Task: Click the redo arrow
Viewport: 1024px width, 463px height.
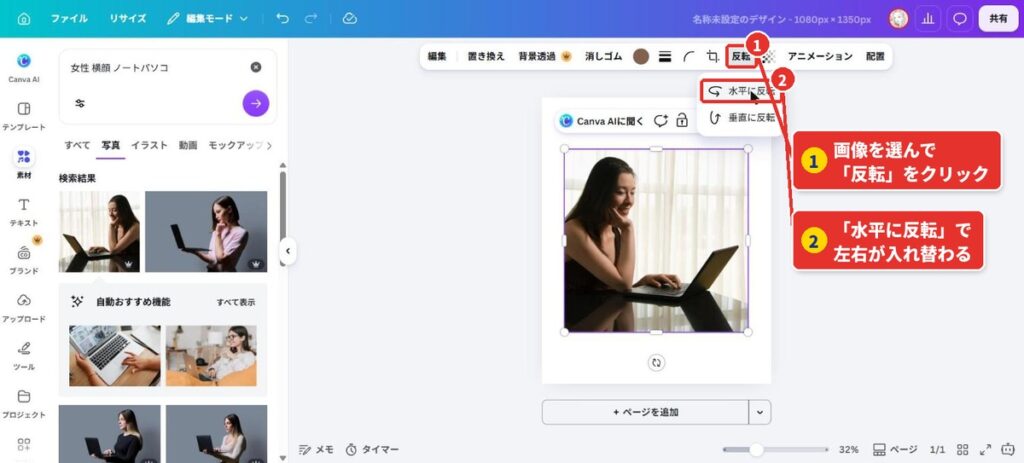Action: [x=311, y=19]
